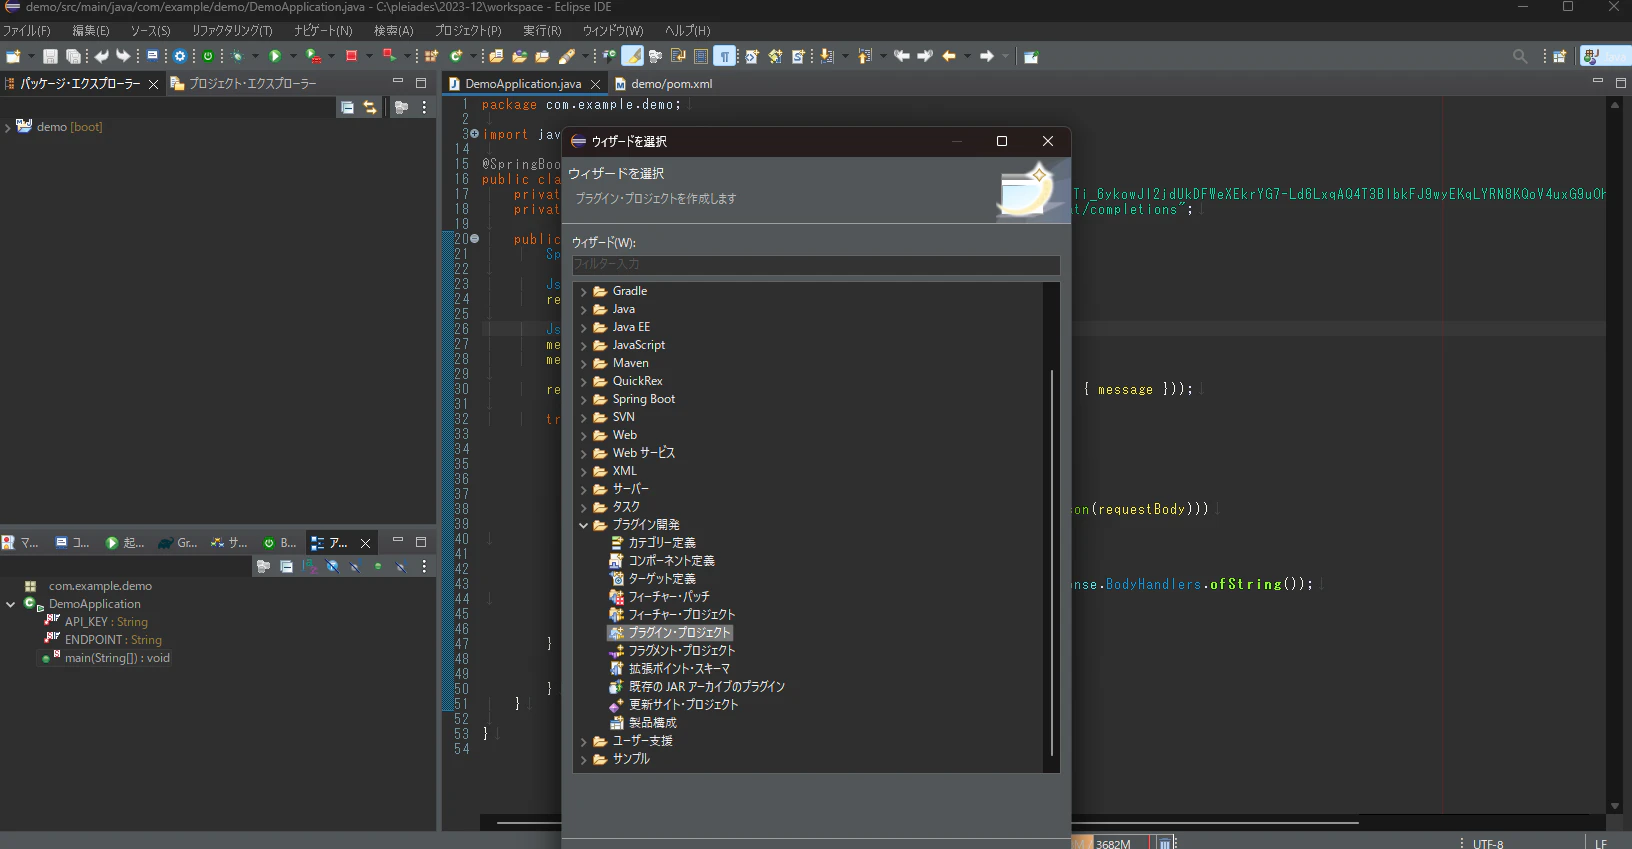1632x849 pixels.
Task: Toggle Hide Static Members in Outline toolbar
Action: click(355, 566)
